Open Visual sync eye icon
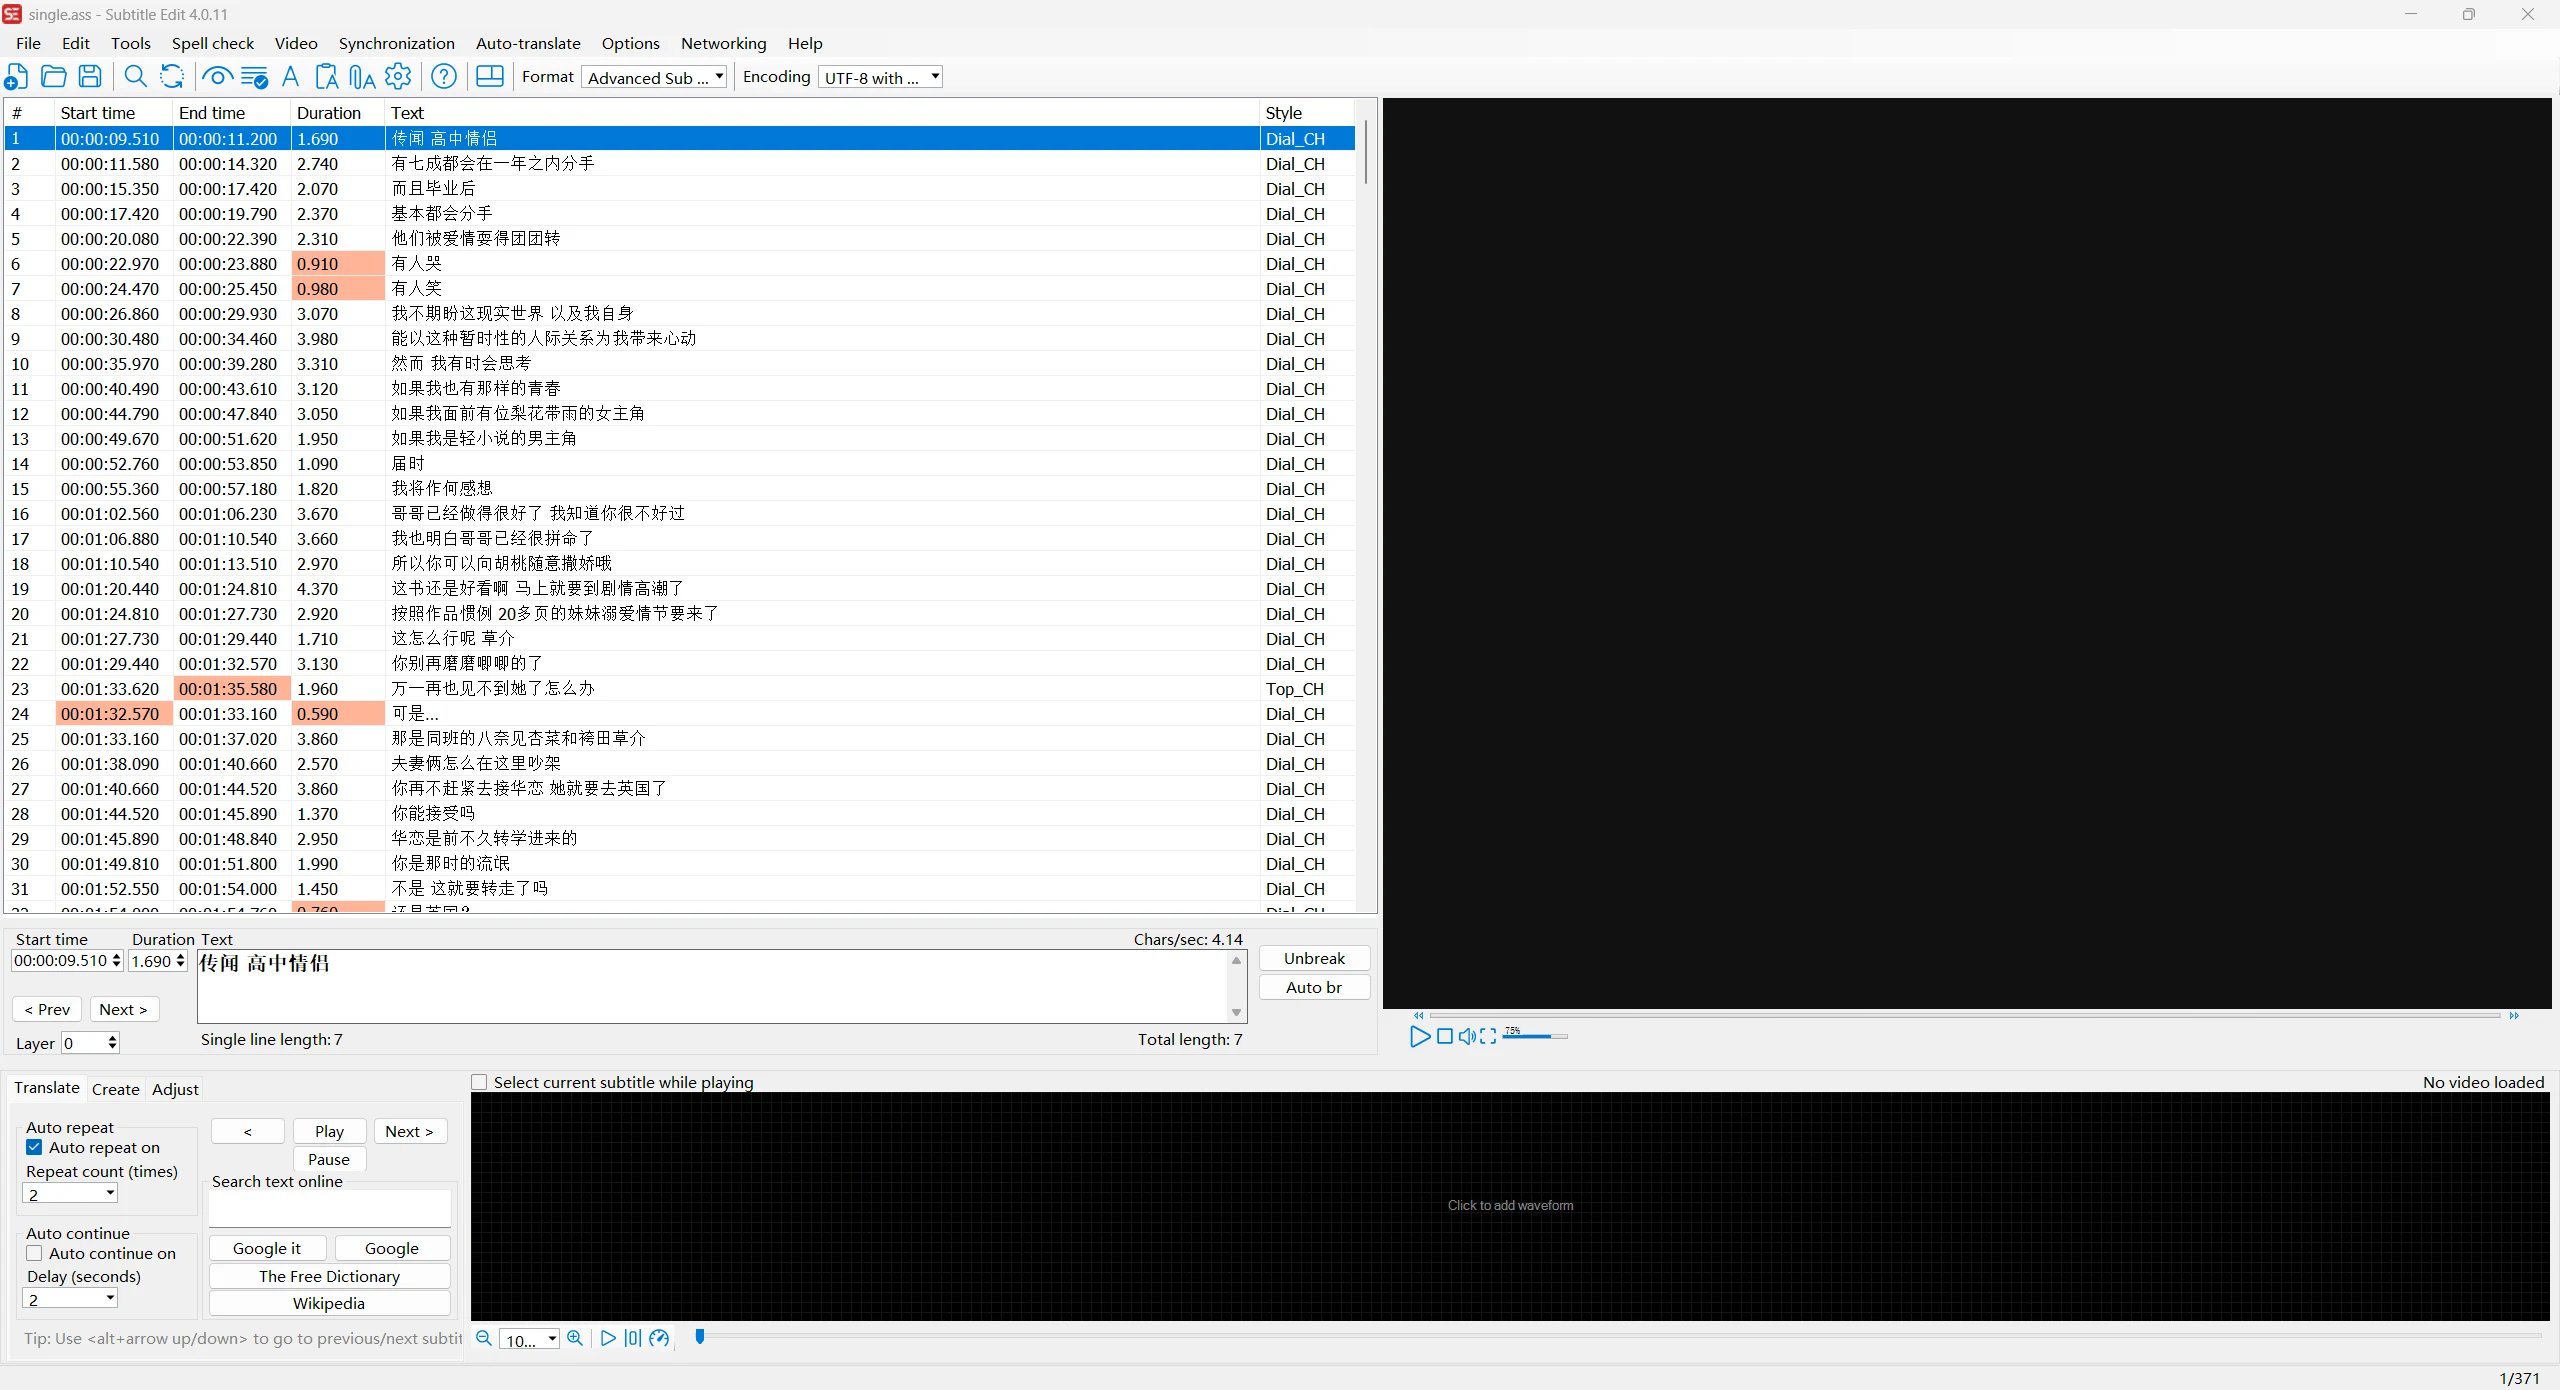The height and width of the screenshot is (1390, 2560). [217, 77]
